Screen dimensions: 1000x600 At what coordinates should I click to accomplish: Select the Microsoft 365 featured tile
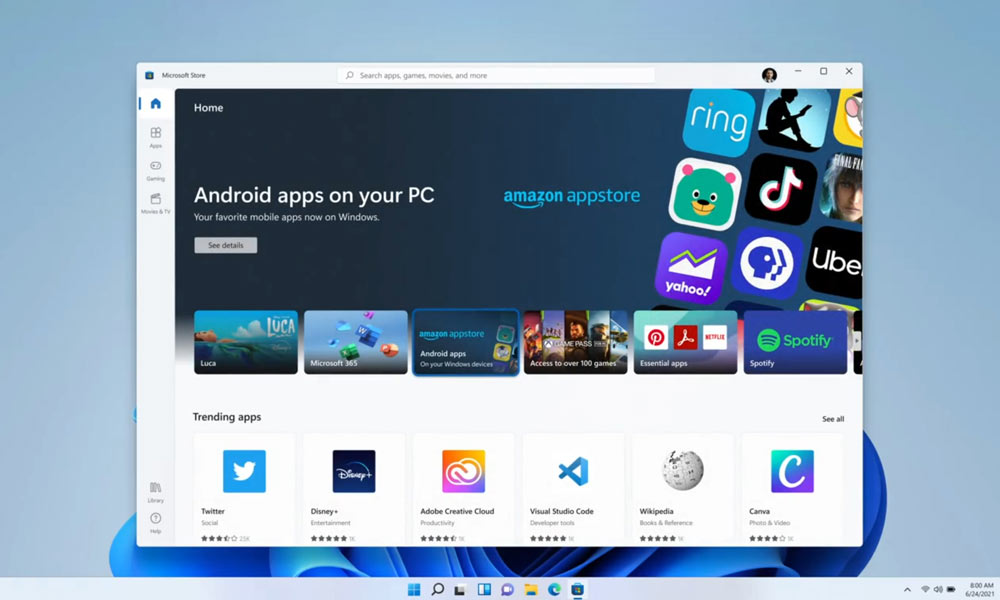point(356,342)
